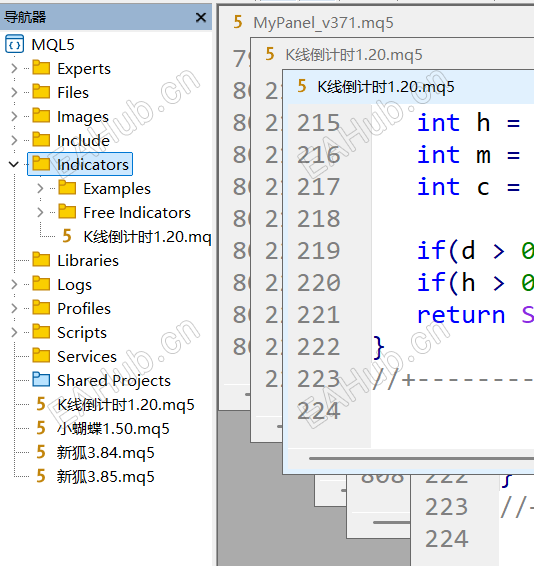Click MQ5 icon of 新狐3.85.mq5
Screen dimensions: 534x566
(41, 476)
